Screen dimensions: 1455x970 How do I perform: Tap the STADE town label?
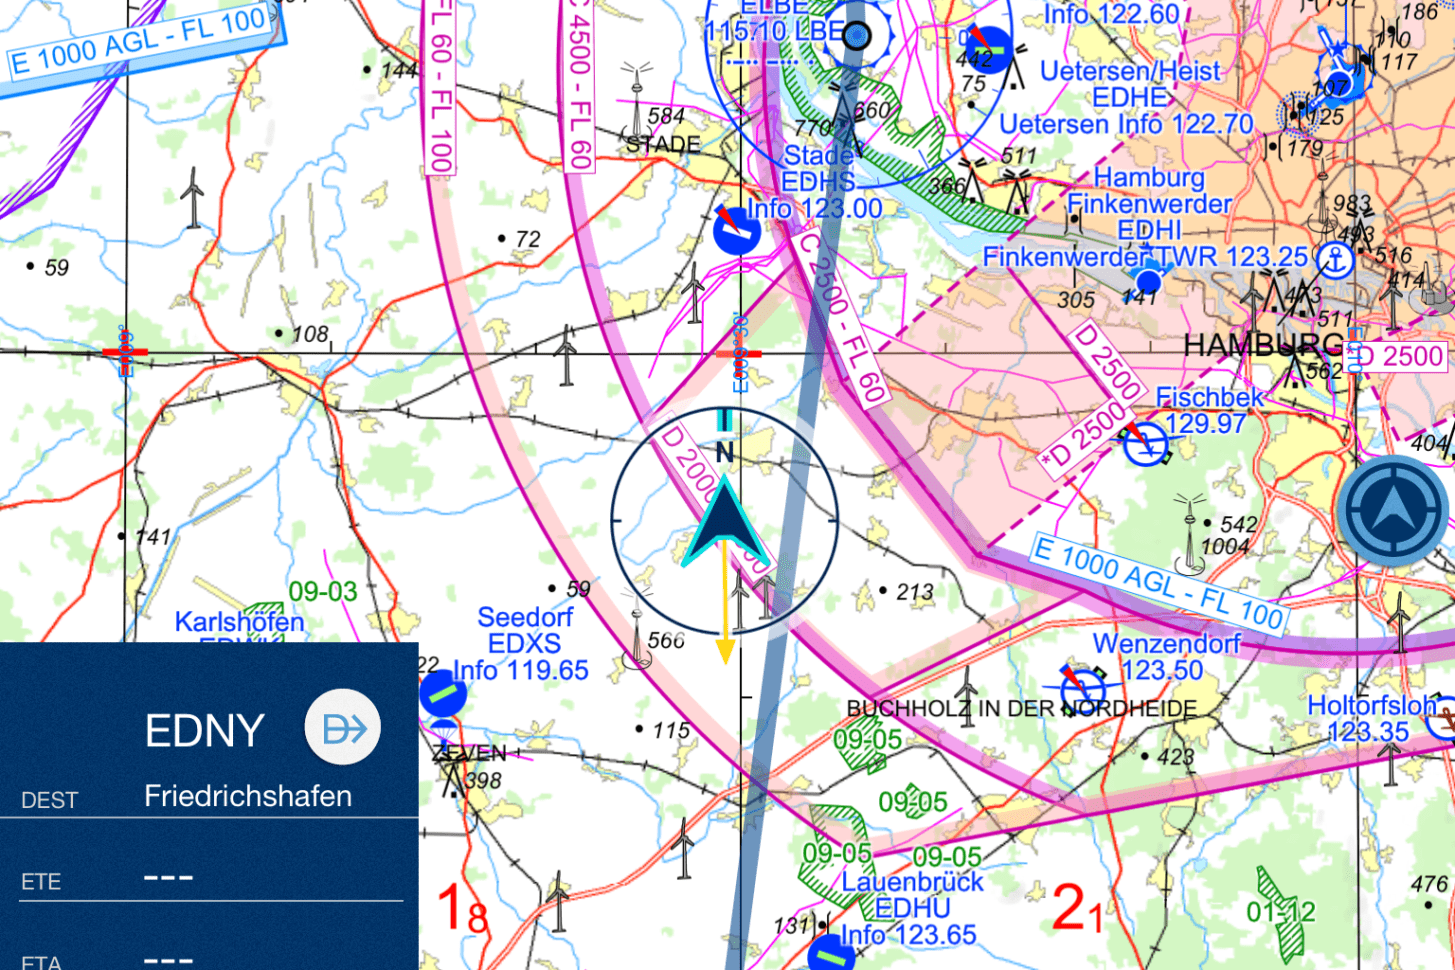[x=662, y=145]
